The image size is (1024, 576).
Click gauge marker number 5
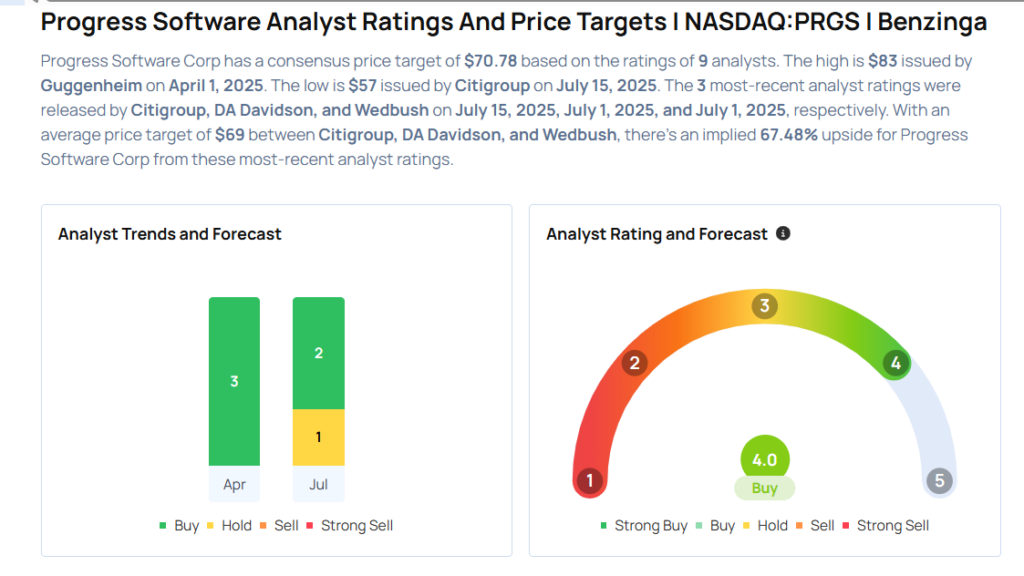coord(939,481)
